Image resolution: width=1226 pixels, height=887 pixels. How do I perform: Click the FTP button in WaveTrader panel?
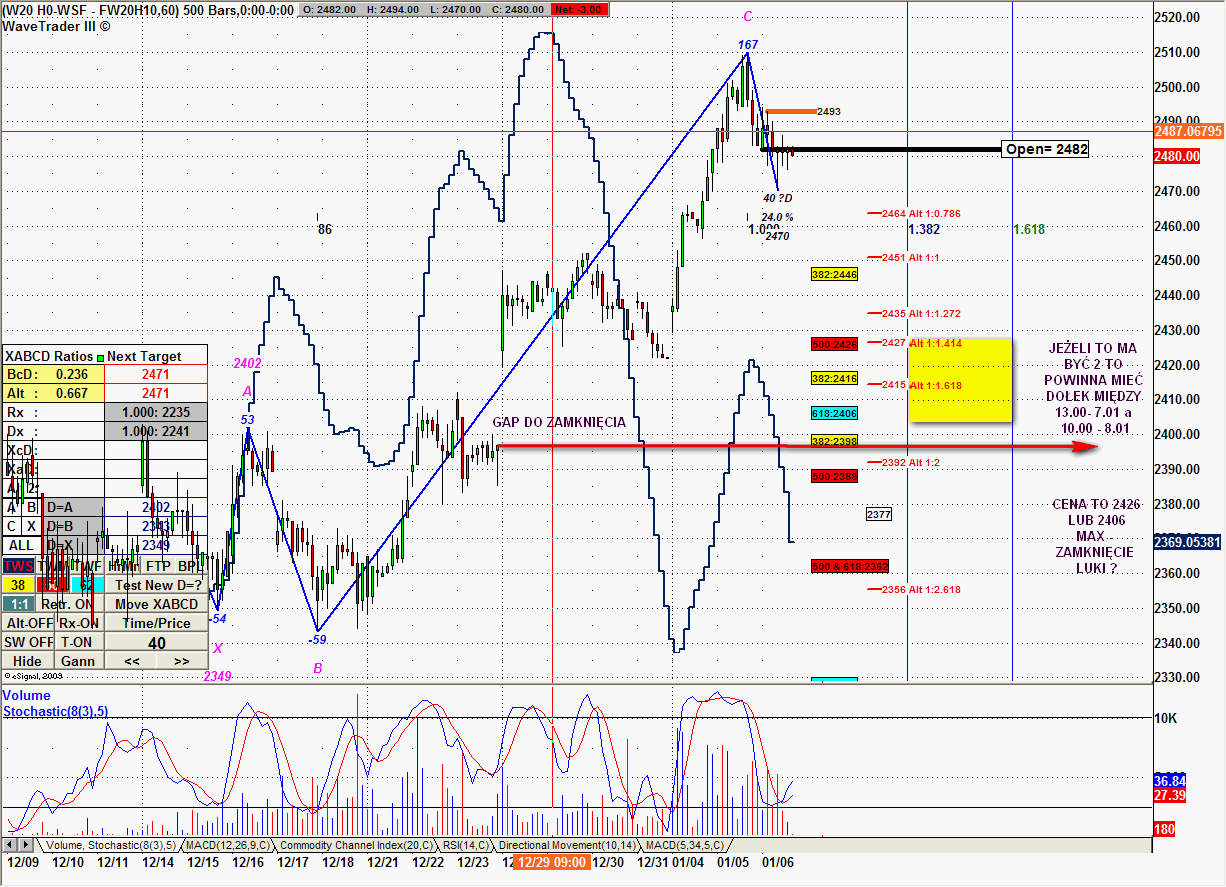[159, 566]
